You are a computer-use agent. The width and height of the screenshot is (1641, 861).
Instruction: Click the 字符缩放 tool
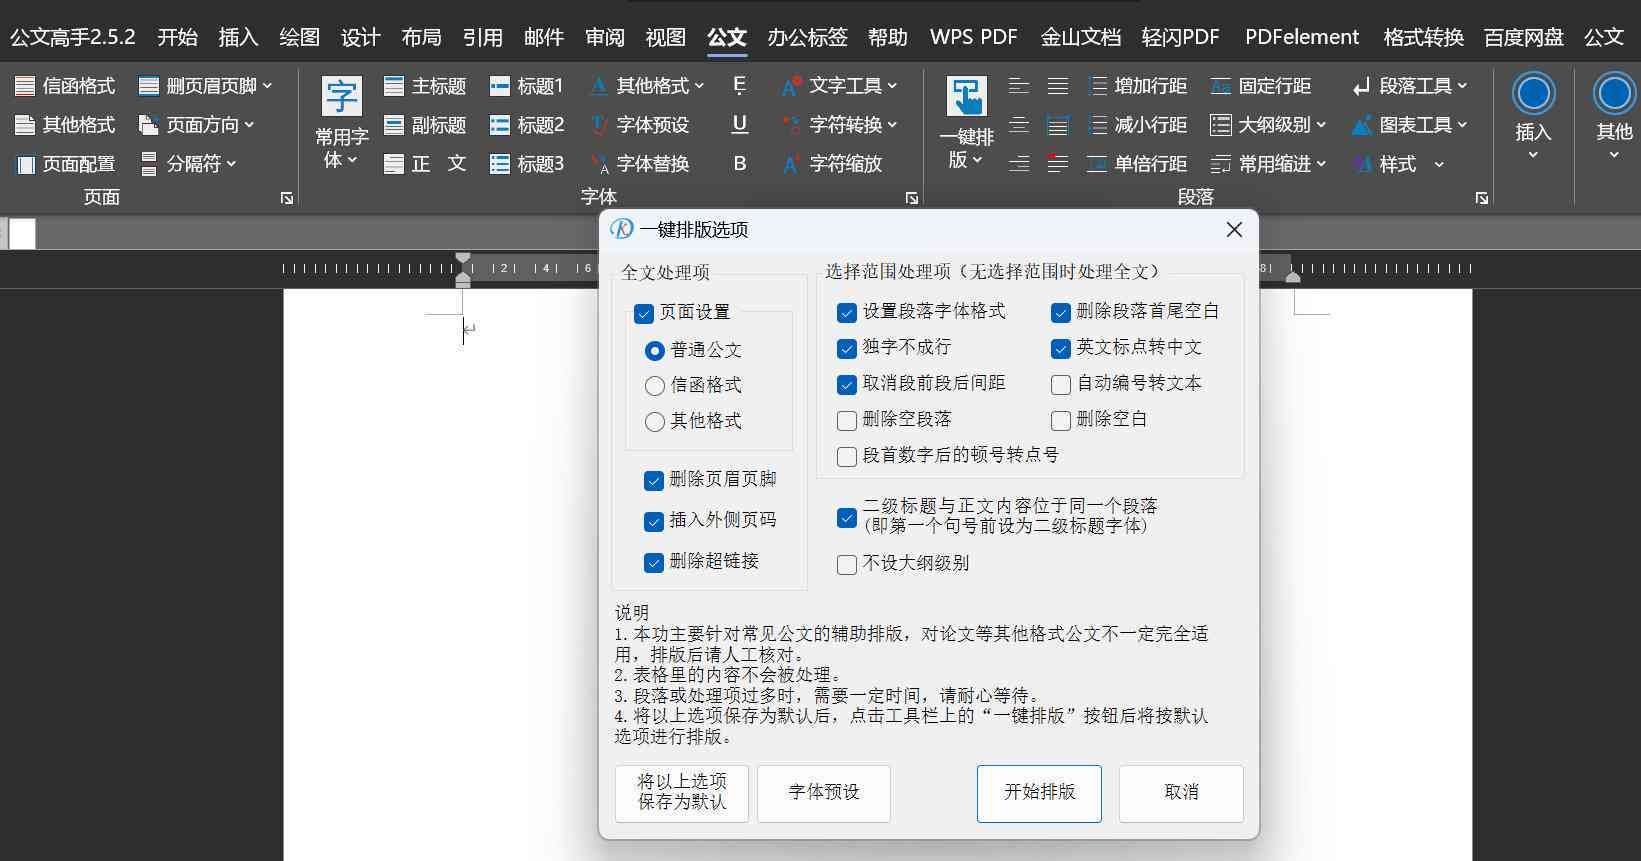(832, 164)
